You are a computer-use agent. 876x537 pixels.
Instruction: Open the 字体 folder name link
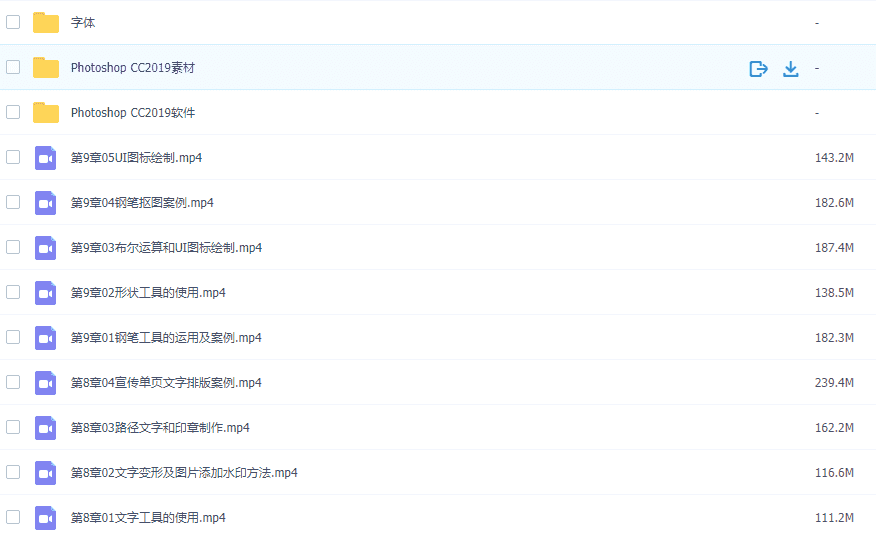click(x=83, y=22)
